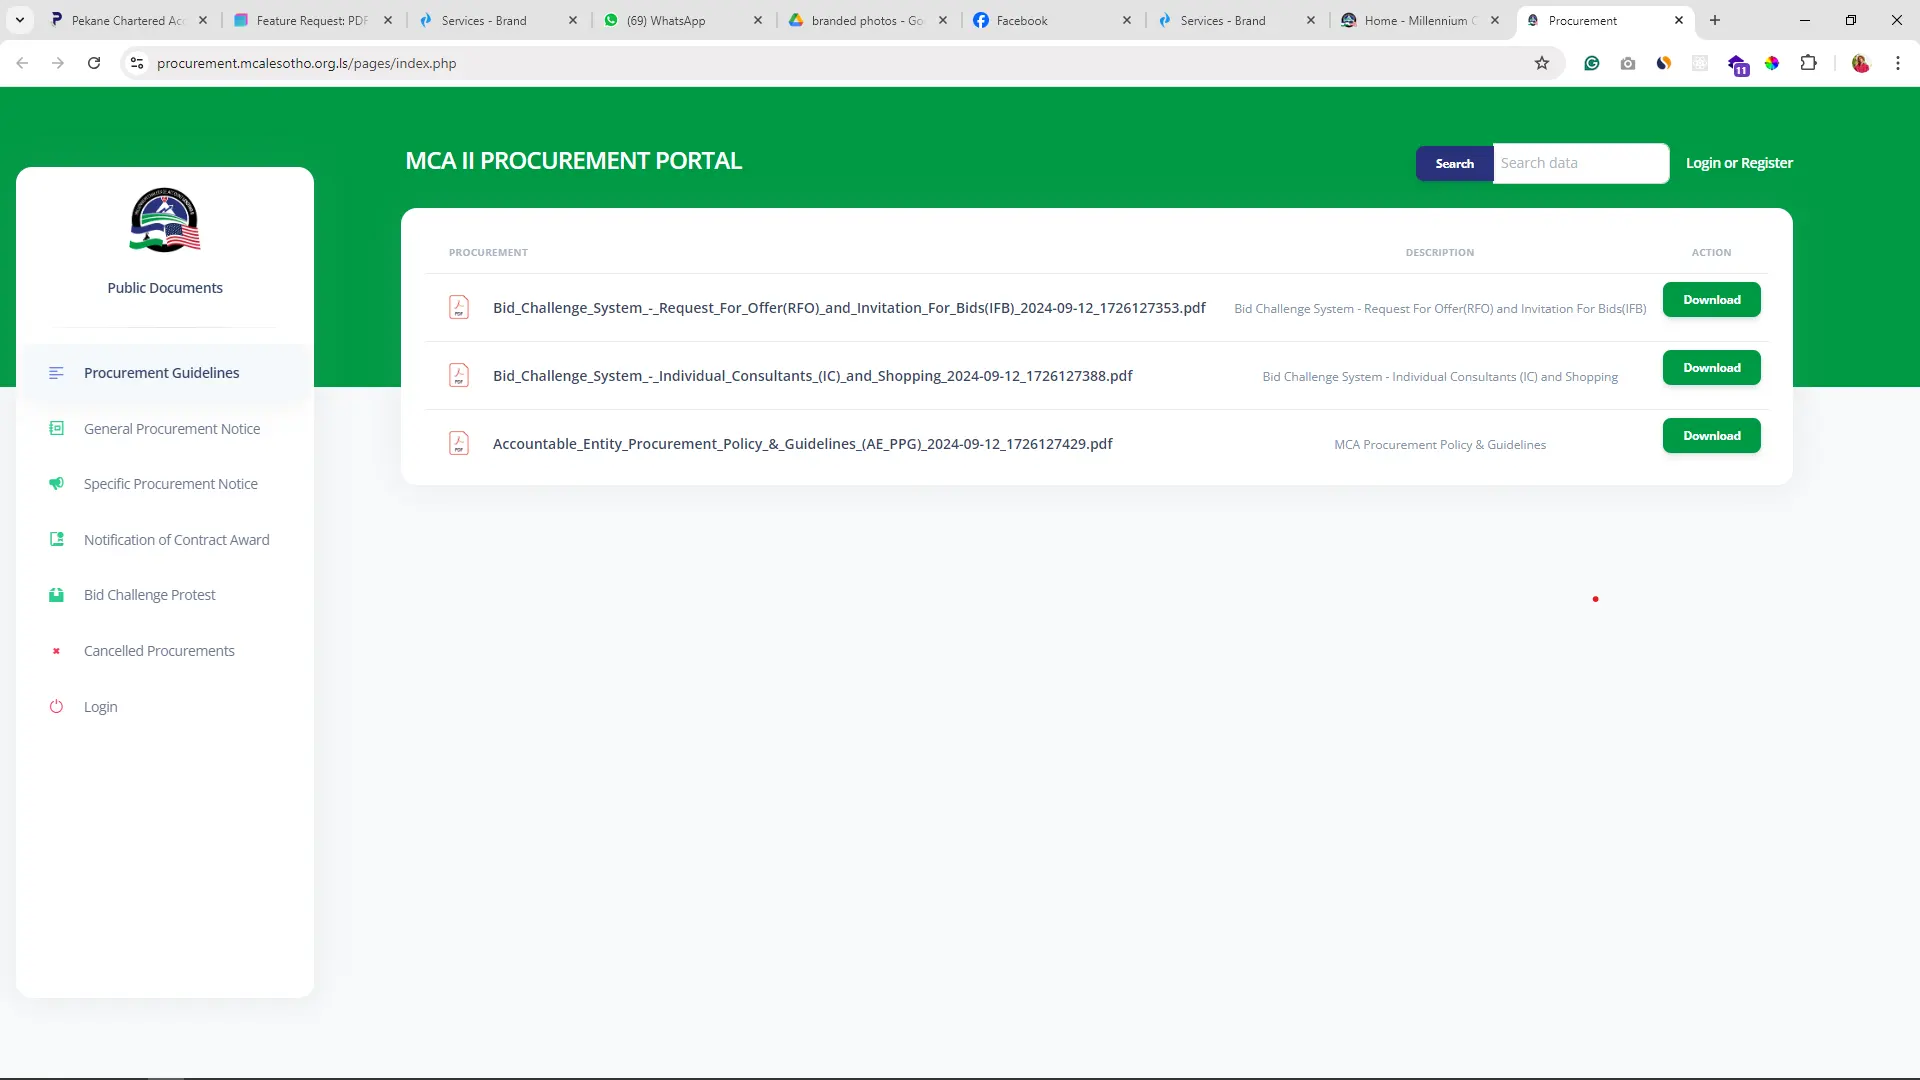
Task: Click the Login power icon in the sidebar
Action: pyautogui.click(x=57, y=706)
